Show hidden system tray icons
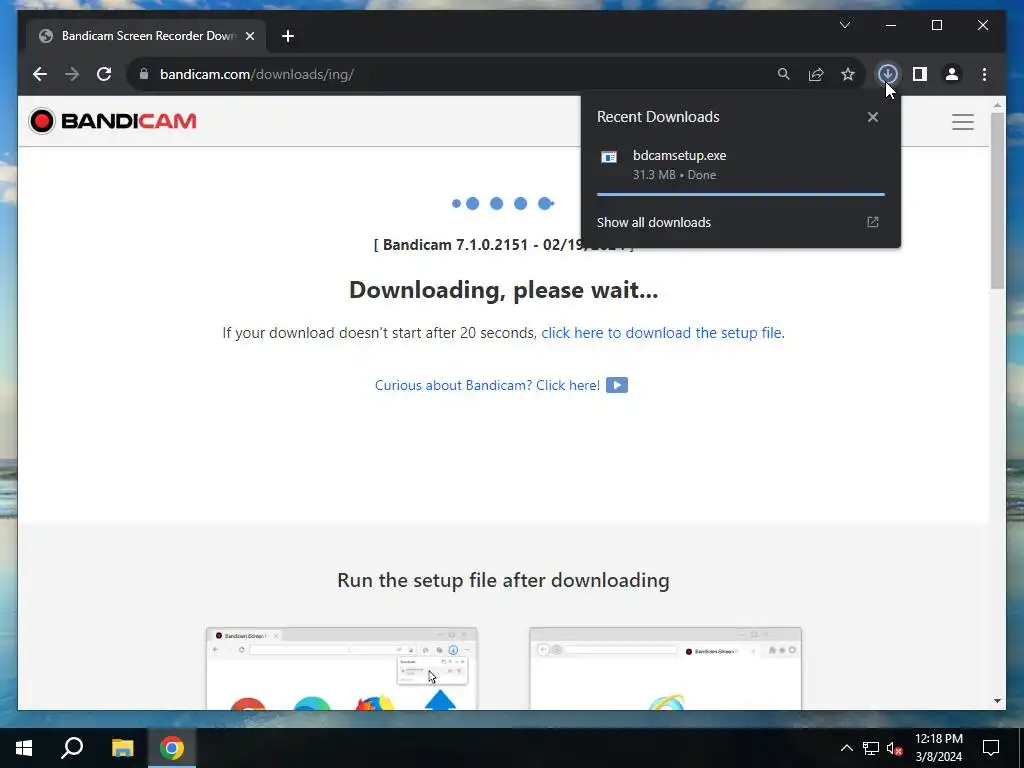This screenshot has height=768, width=1024. (x=846, y=748)
